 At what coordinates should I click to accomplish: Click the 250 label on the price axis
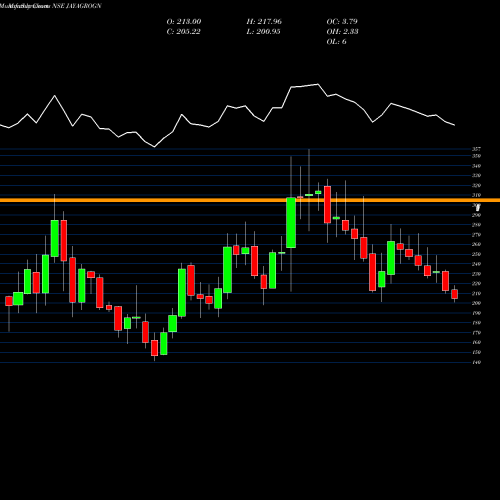[476, 254]
